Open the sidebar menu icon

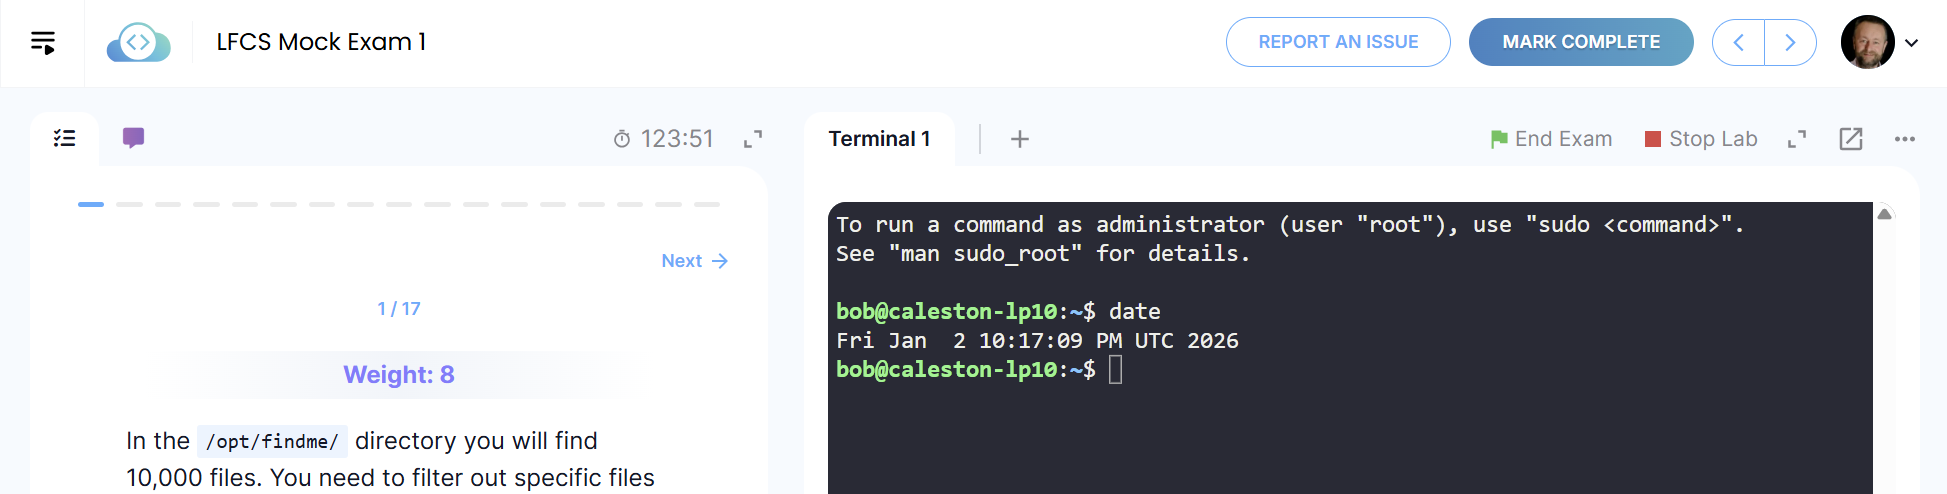click(43, 42)
